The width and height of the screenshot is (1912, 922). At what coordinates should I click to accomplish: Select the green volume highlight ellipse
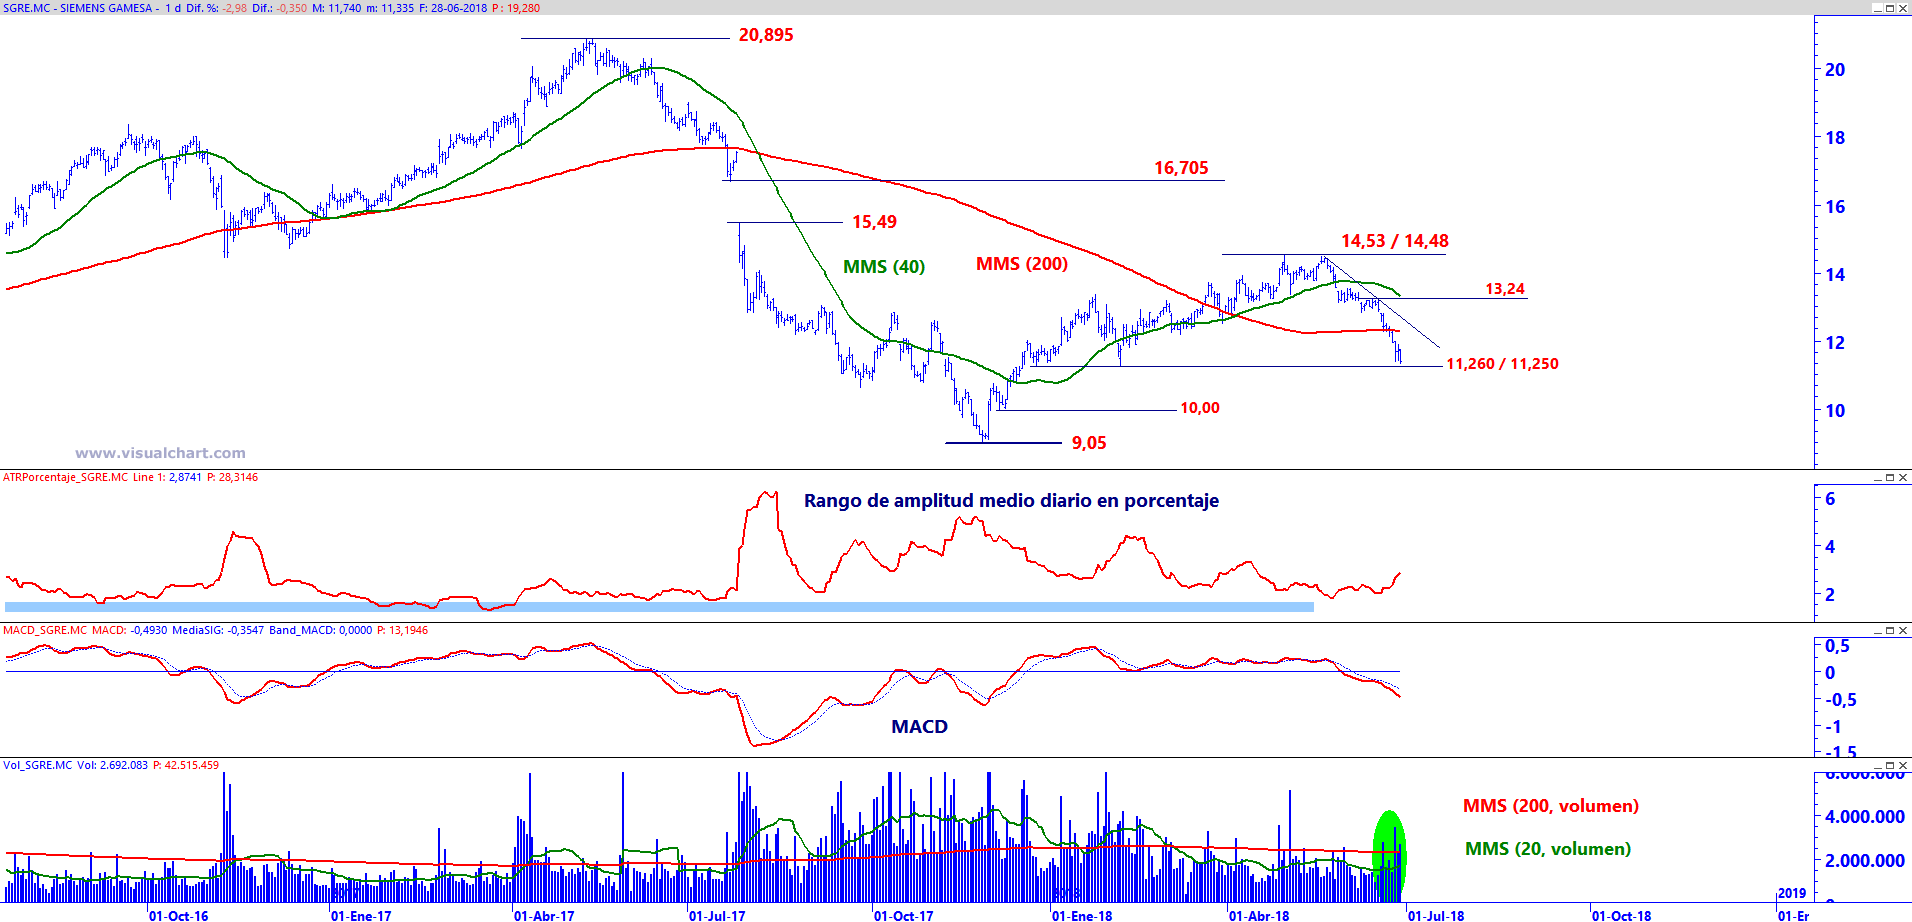click(x=1389, y=854)
